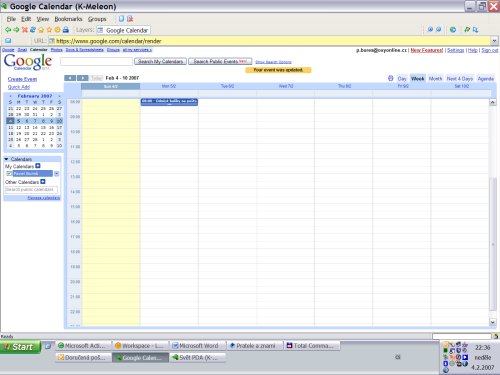Go back with the green left arrow
This screenshot has width=500, height=375.
[8, 30]
